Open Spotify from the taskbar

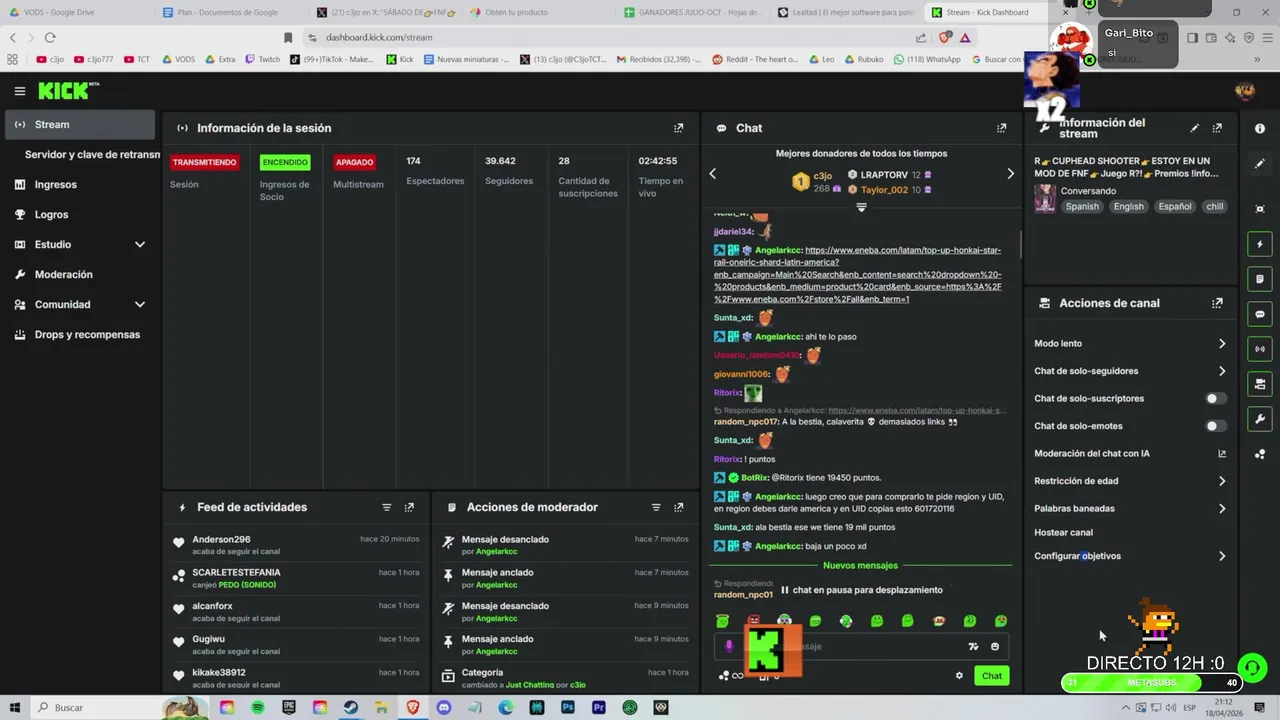tap(258, 707)
